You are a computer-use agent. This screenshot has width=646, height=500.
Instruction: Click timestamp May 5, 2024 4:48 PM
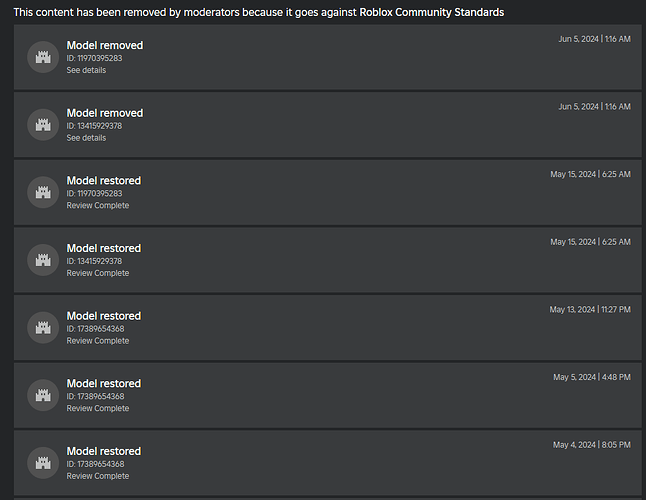(592, 377)
